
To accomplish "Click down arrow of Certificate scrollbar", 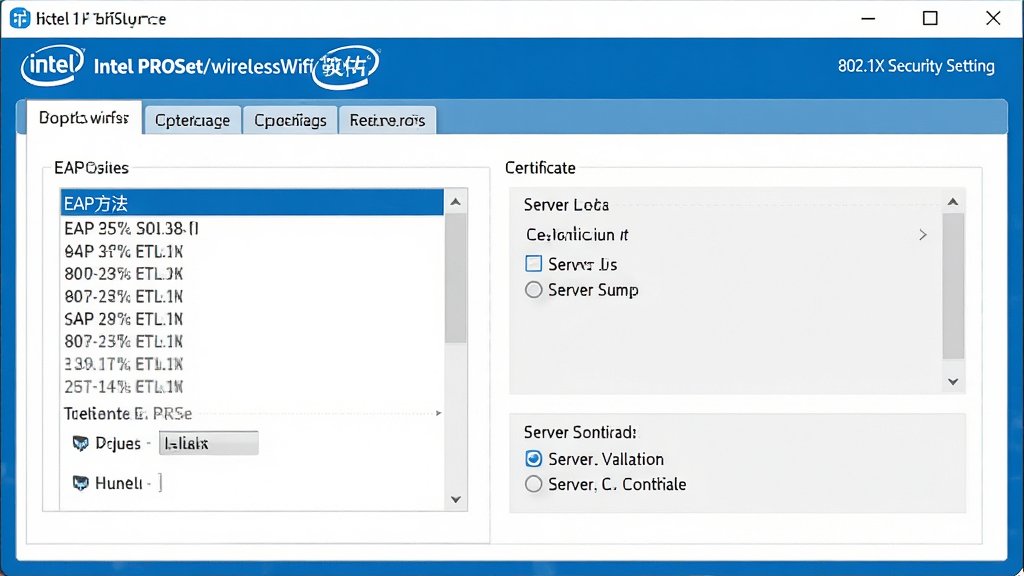I will click(x=953, y=381).
